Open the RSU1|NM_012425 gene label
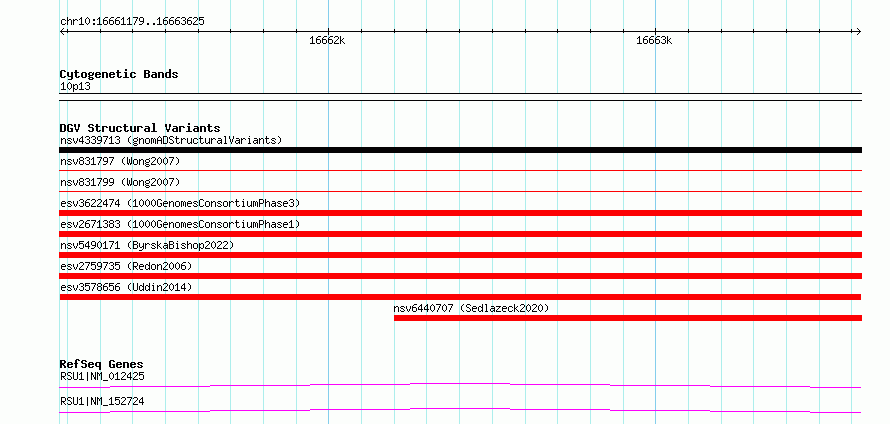Image resolution: width=890 pixels, height=424 pixels. pos(102,377)
